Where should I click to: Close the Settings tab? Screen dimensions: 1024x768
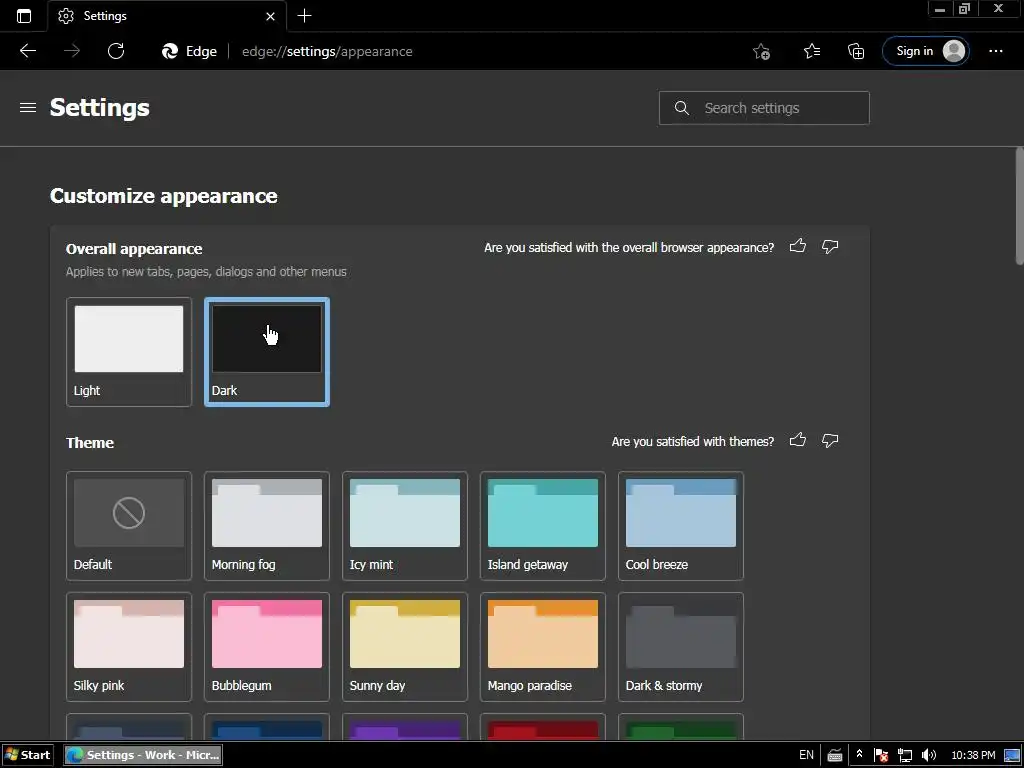pyautogui.click(x=270, y=16)
